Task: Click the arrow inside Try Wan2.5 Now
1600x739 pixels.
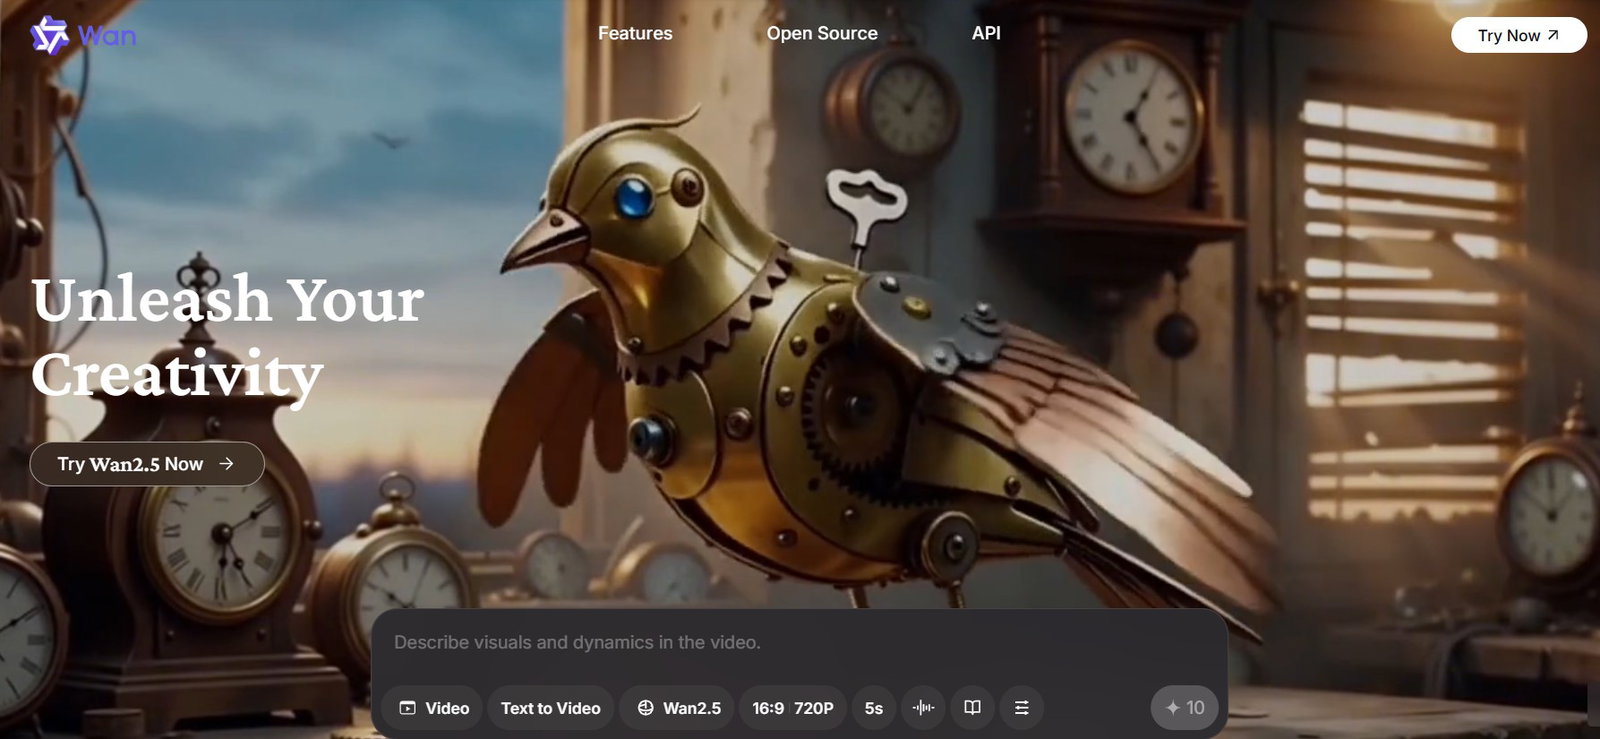Action: pos(227,464)
